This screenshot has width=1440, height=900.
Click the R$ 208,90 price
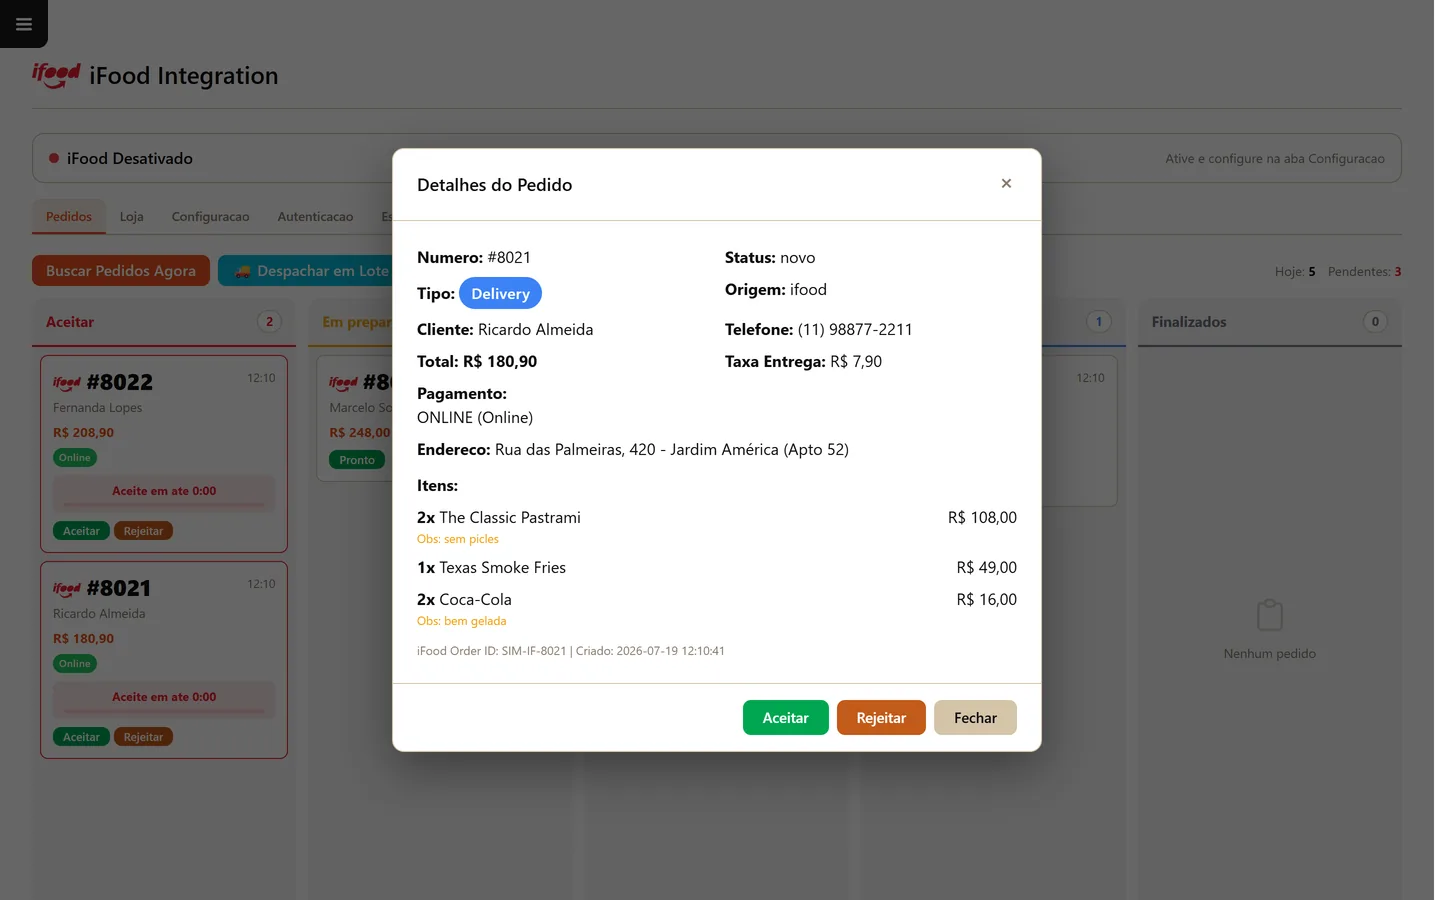tap(84, 433)
